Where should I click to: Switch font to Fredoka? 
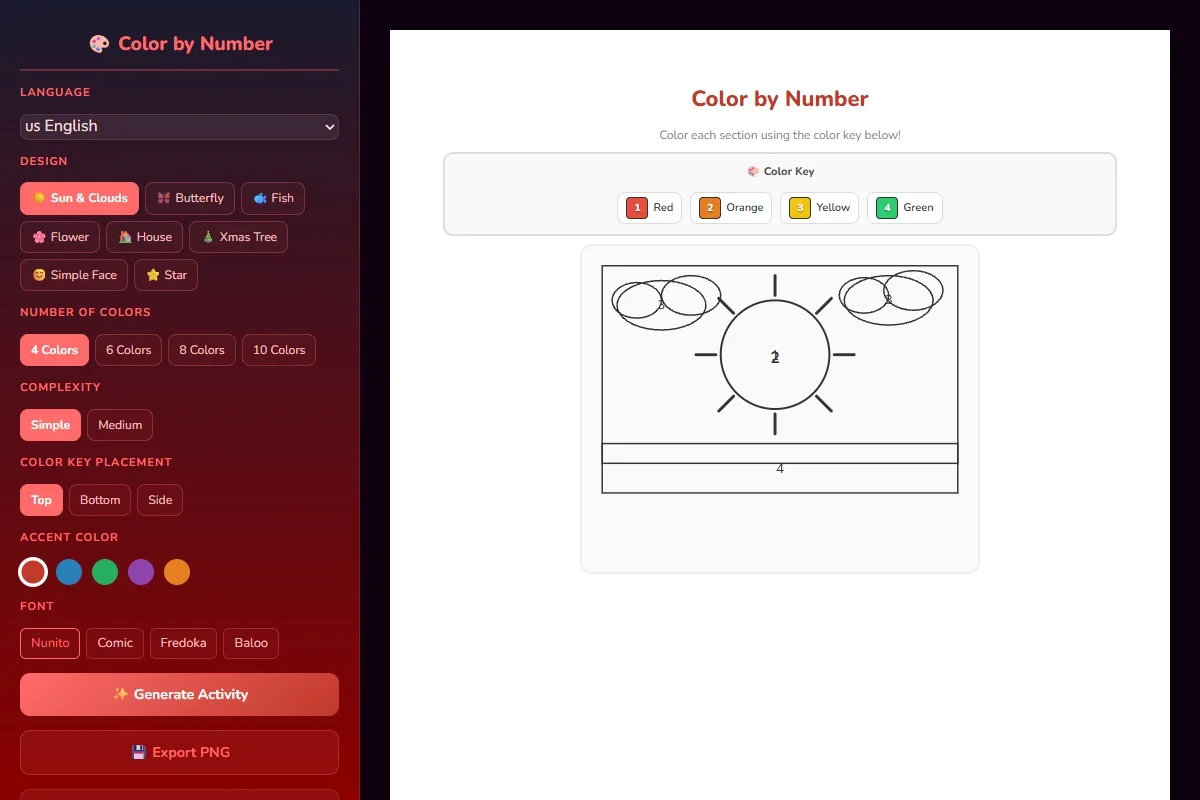click(183, 643)
